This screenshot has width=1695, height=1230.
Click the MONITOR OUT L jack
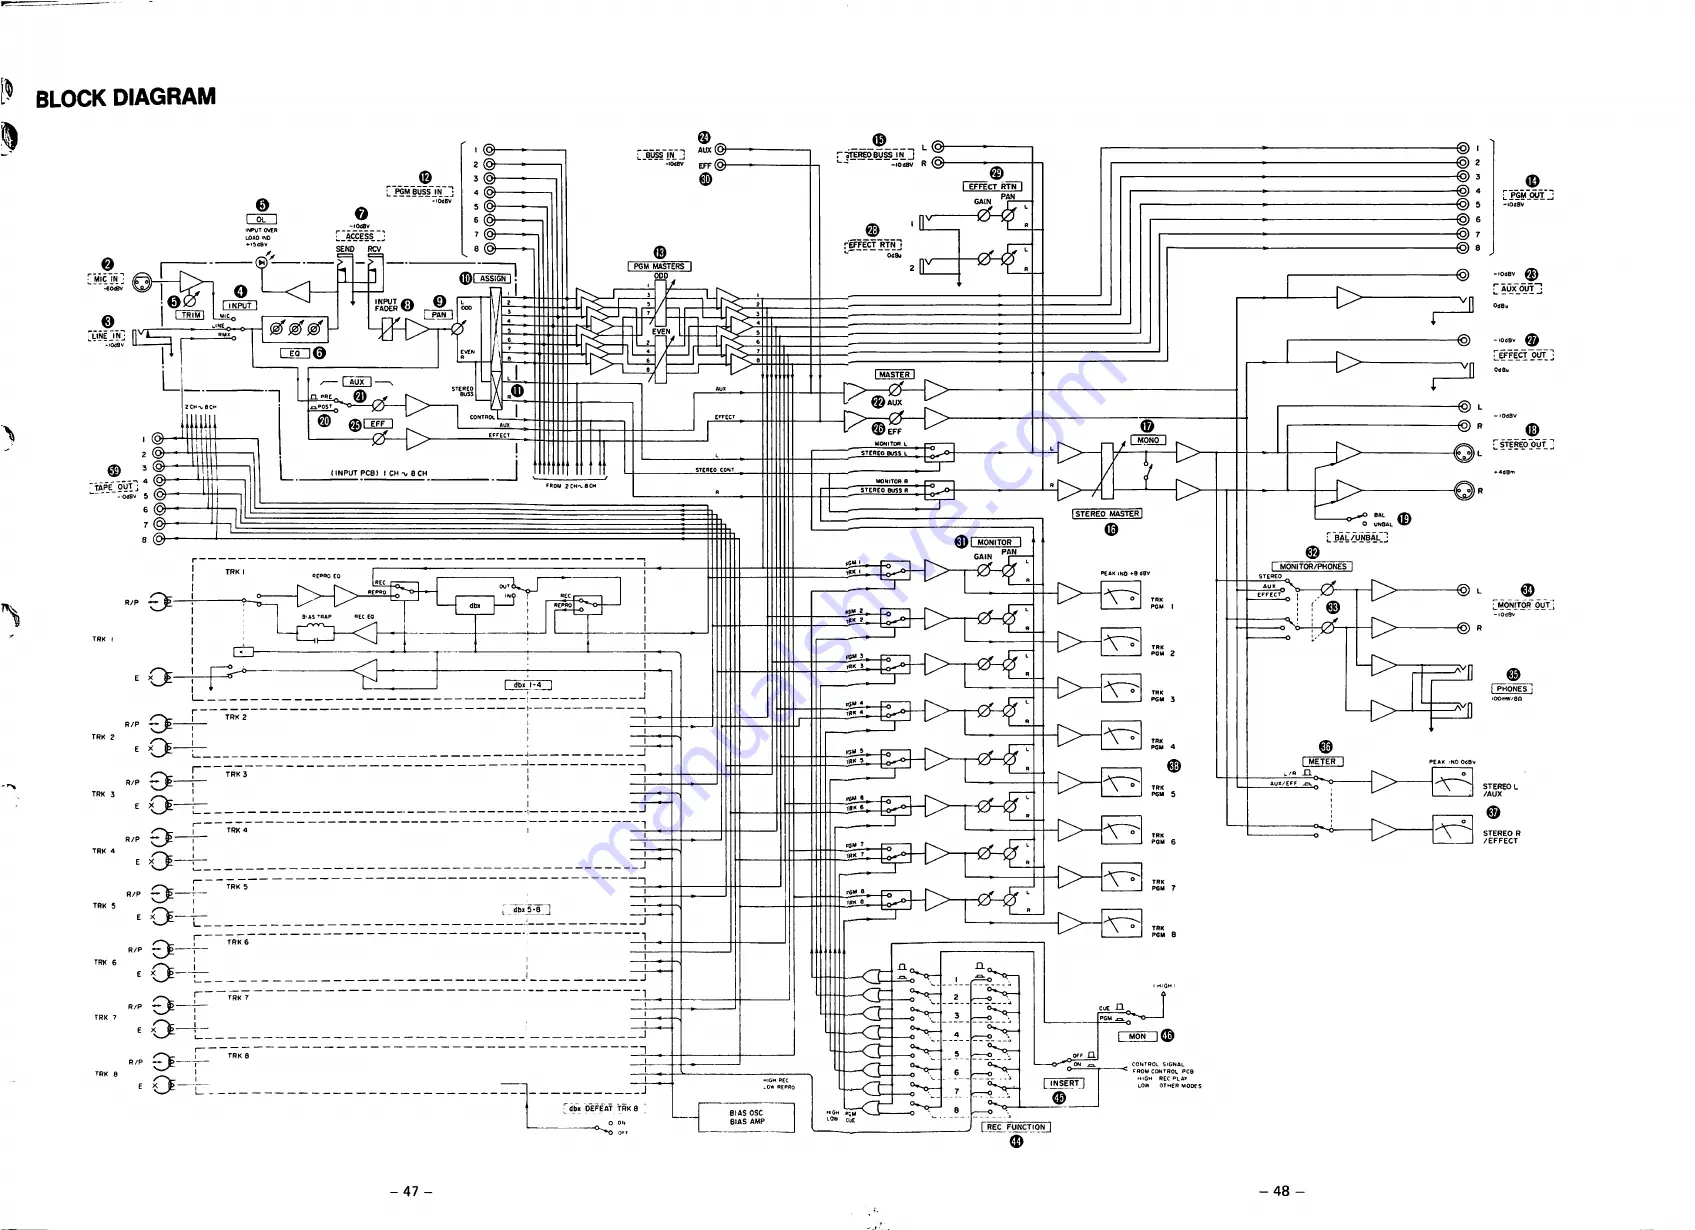click(1463, 590)
